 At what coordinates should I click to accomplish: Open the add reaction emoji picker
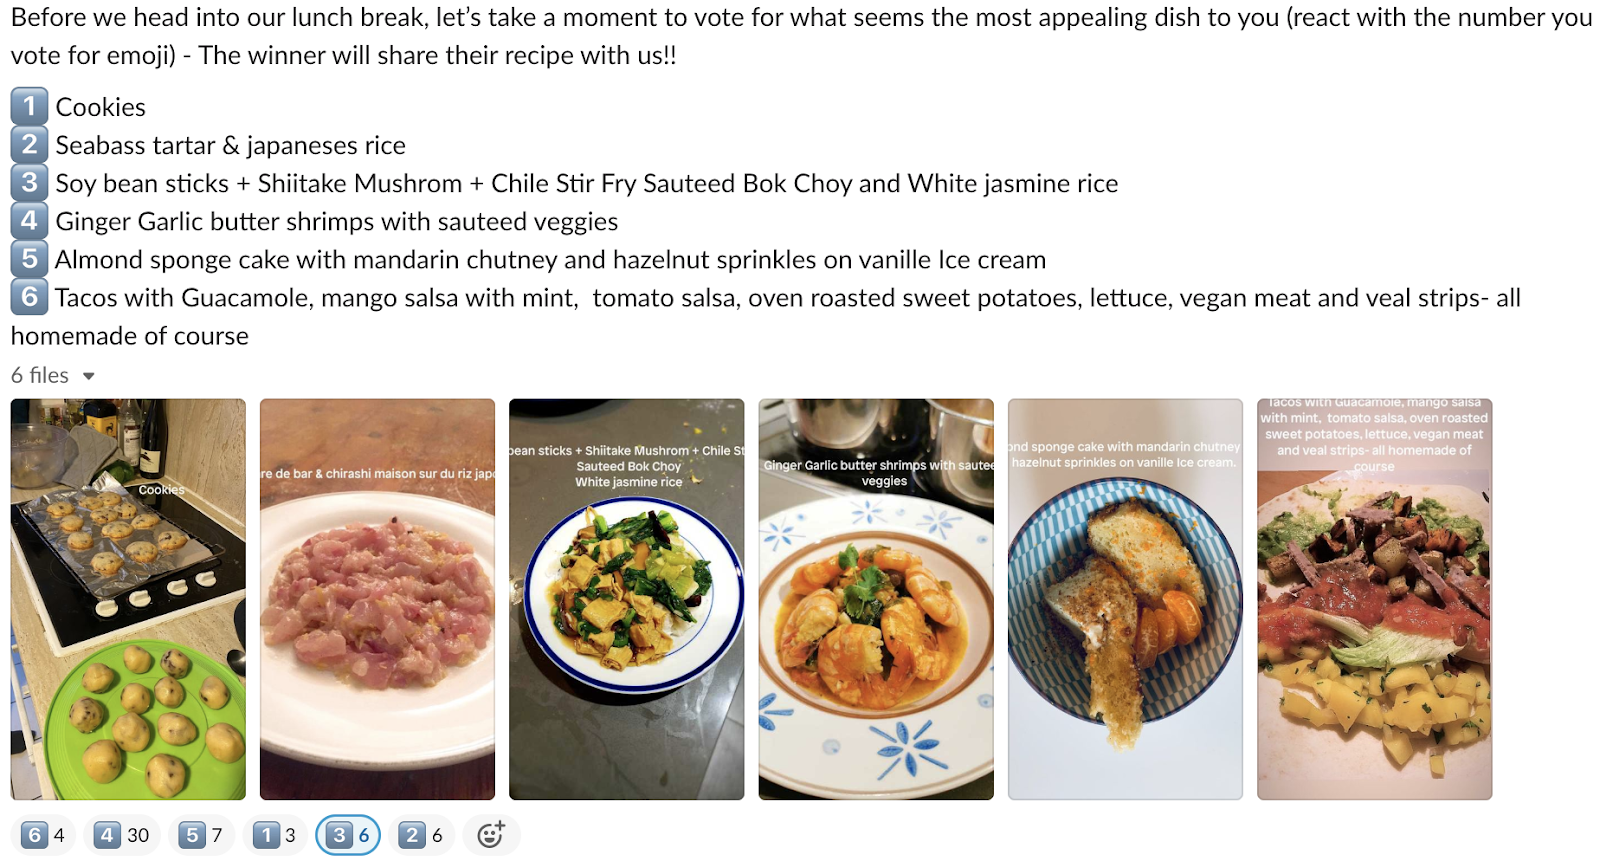click(x=491, y=835)
